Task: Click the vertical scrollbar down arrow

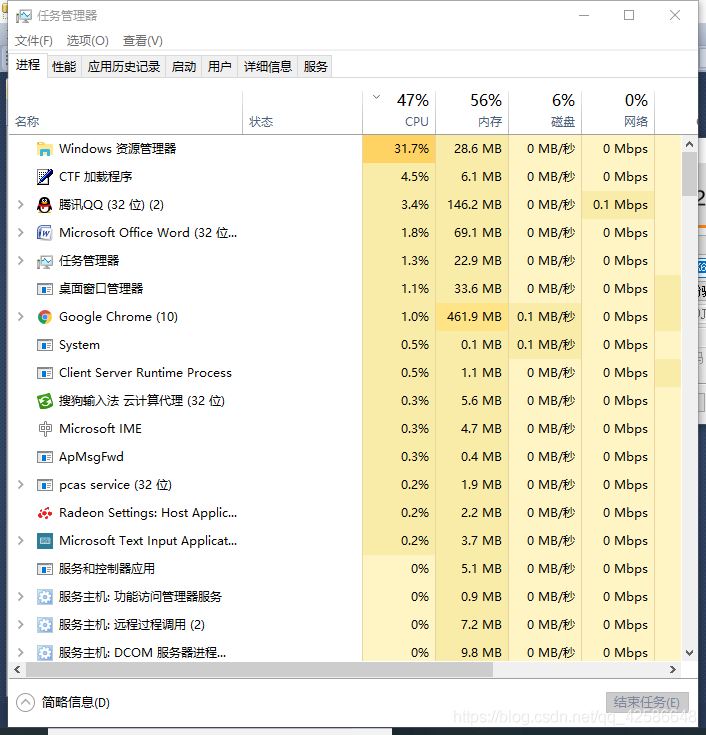Action: pos(689,652)
